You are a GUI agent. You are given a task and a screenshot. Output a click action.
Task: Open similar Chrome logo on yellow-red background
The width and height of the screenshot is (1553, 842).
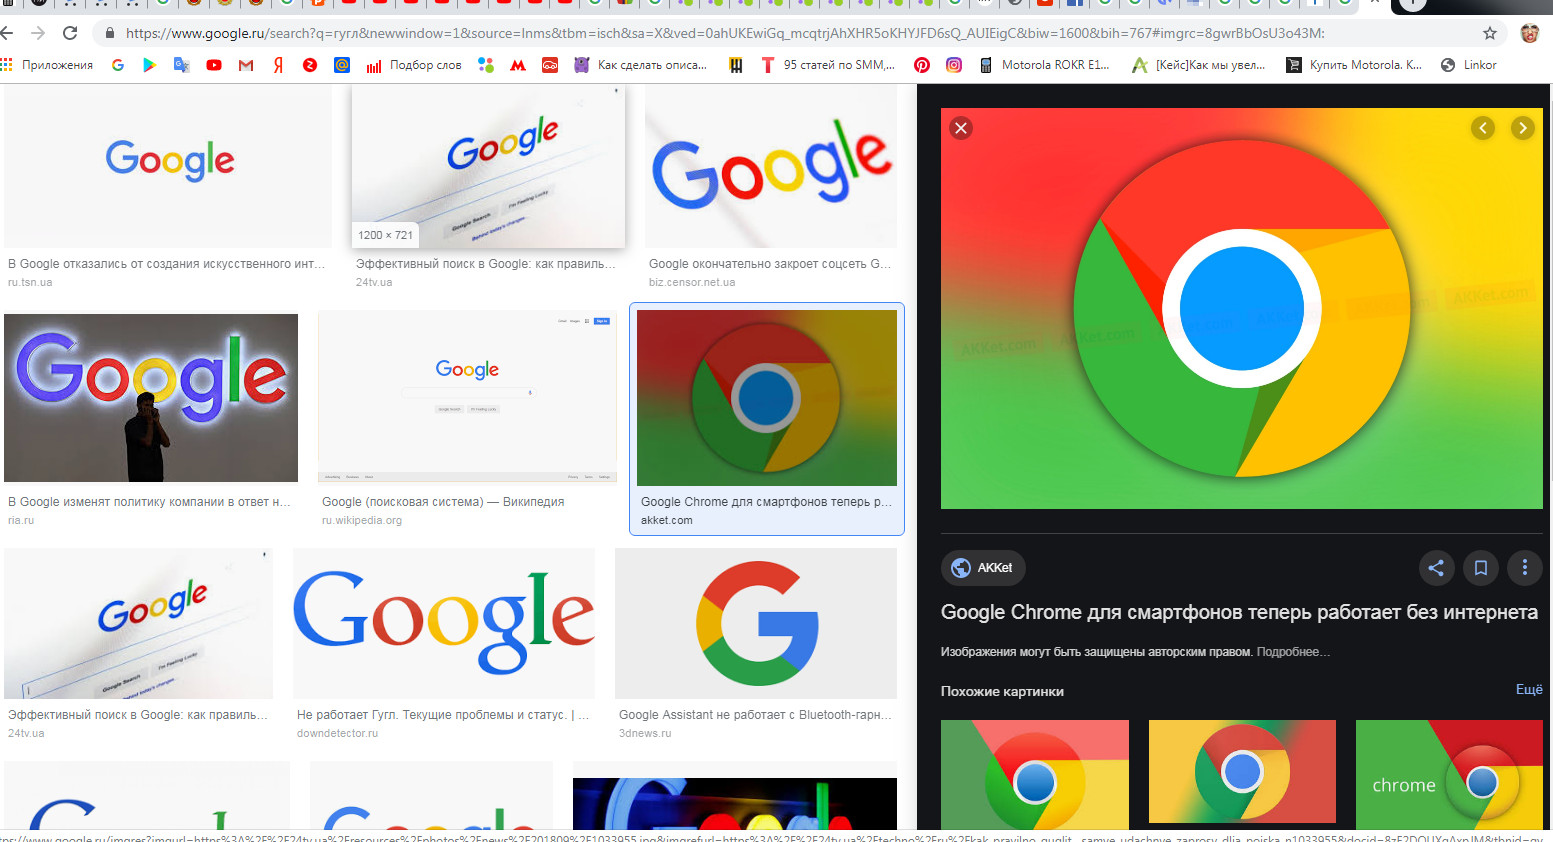(x=1242, y=771)
